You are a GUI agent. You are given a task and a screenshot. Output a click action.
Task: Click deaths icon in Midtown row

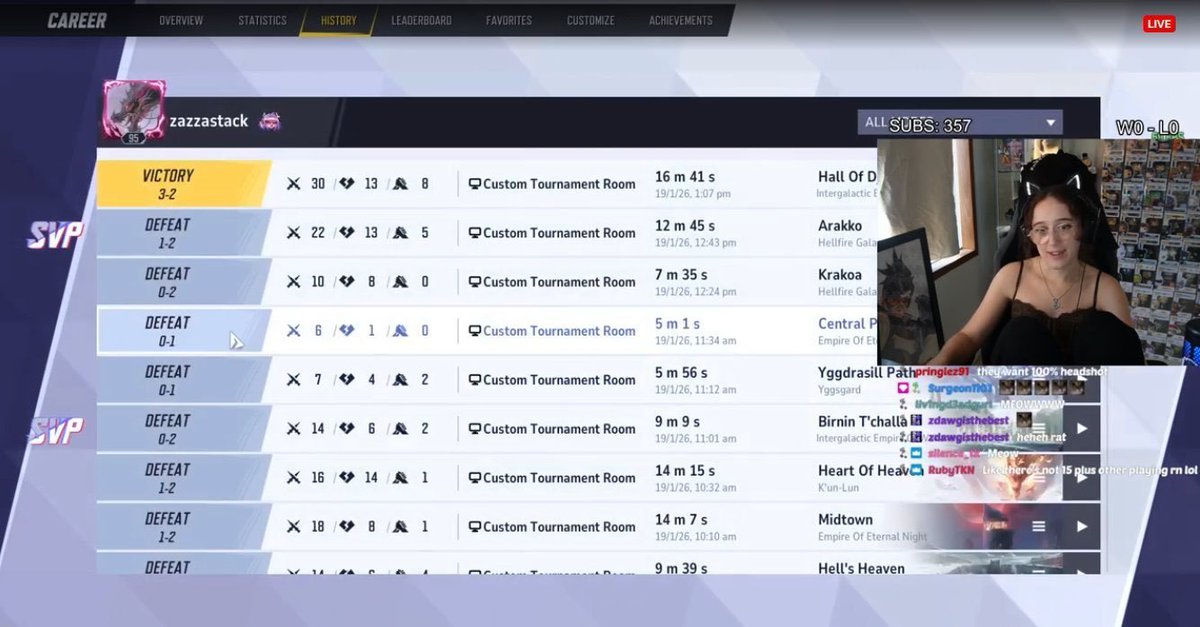pyautogui.click(x=346, y=527)
